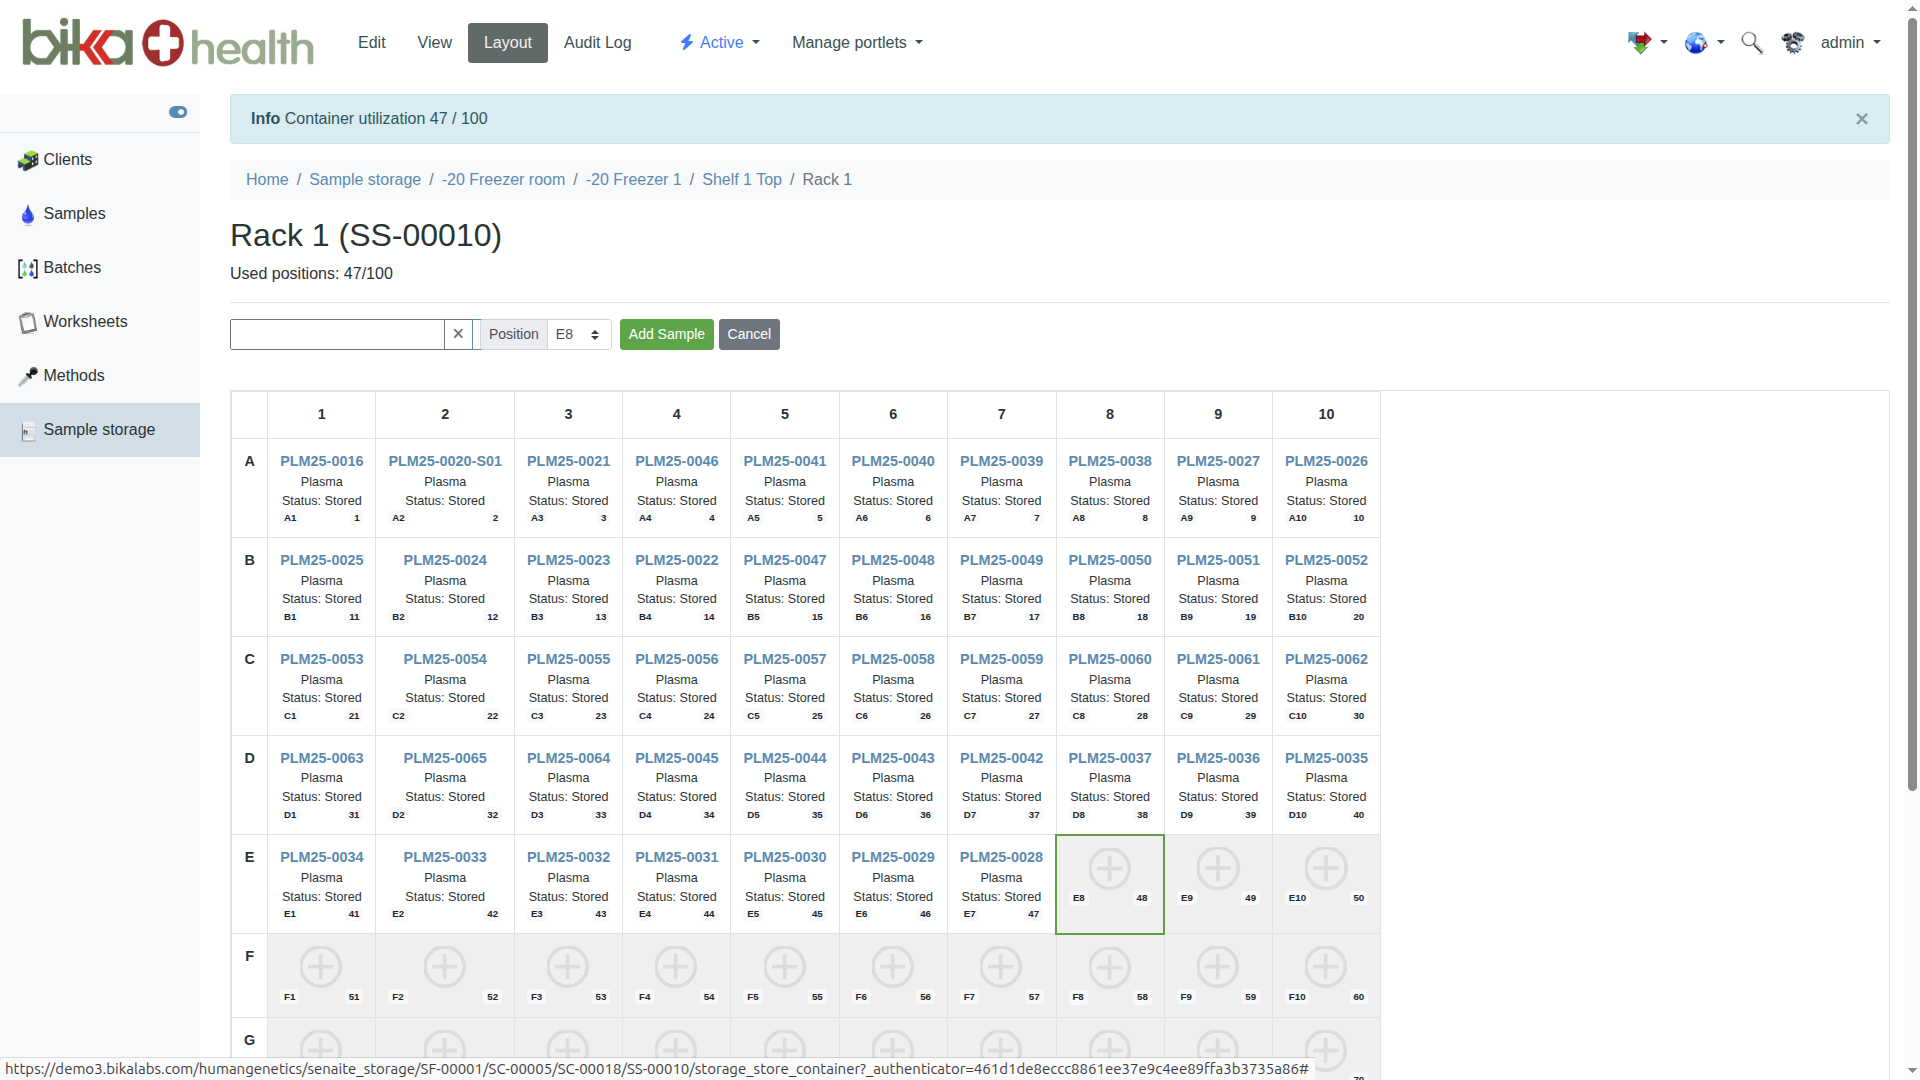
Task: Click the Worksheets clipboard icon
Action: tap(28, 322)
